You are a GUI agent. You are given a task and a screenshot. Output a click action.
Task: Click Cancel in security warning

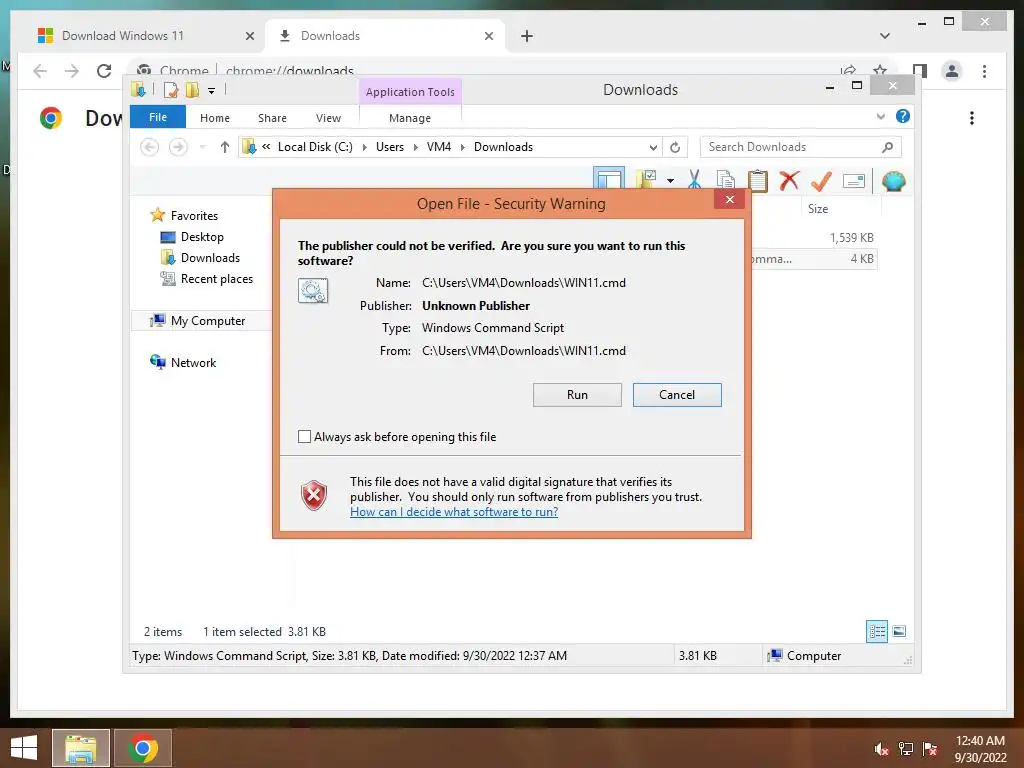[x=677, y=394]
